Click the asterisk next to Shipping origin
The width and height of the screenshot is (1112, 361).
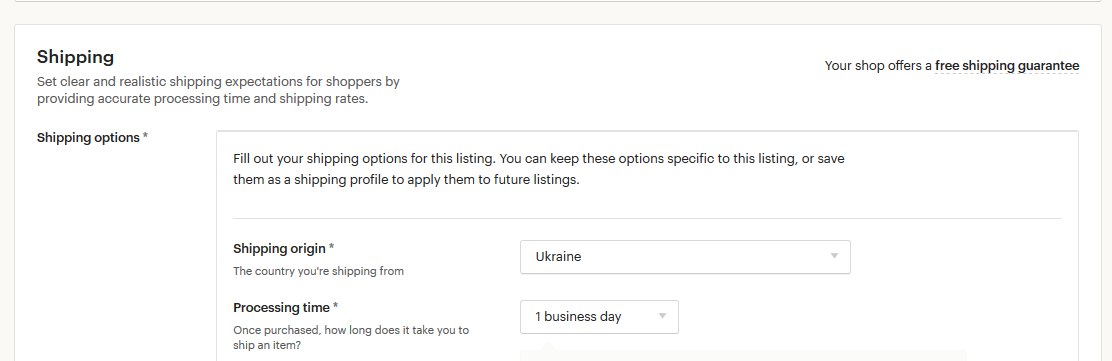(331, 248)
